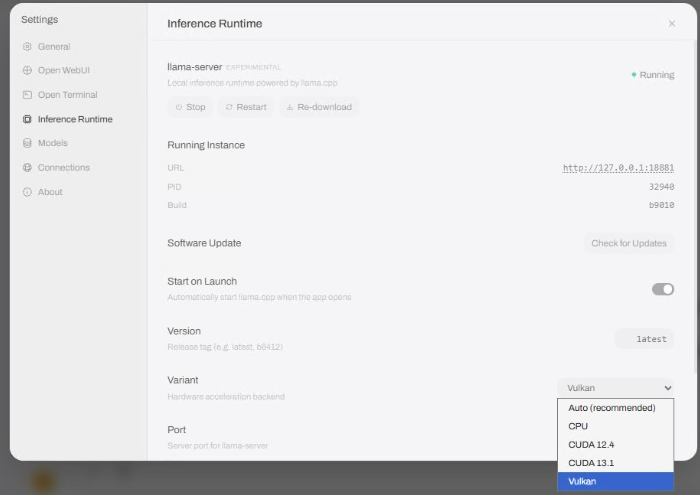Click the power icon on Stop button
700x495 pixels.
179,107
